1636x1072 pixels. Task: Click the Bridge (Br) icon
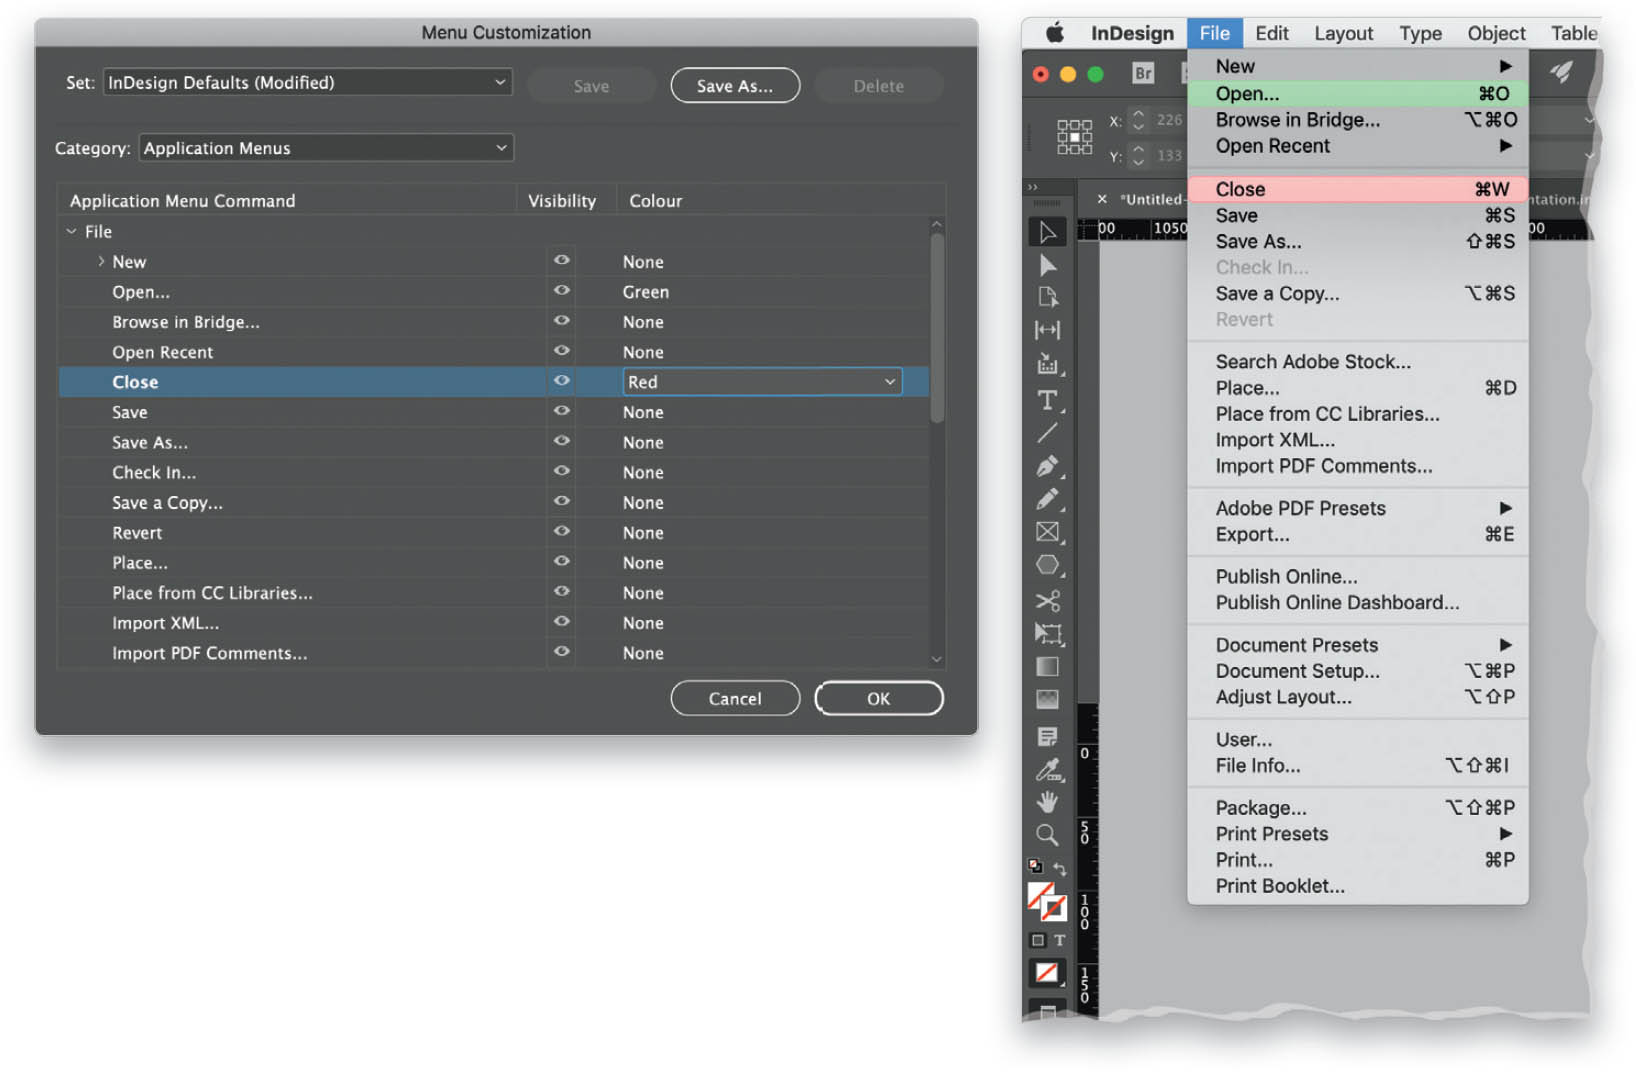click(1143, 73)
